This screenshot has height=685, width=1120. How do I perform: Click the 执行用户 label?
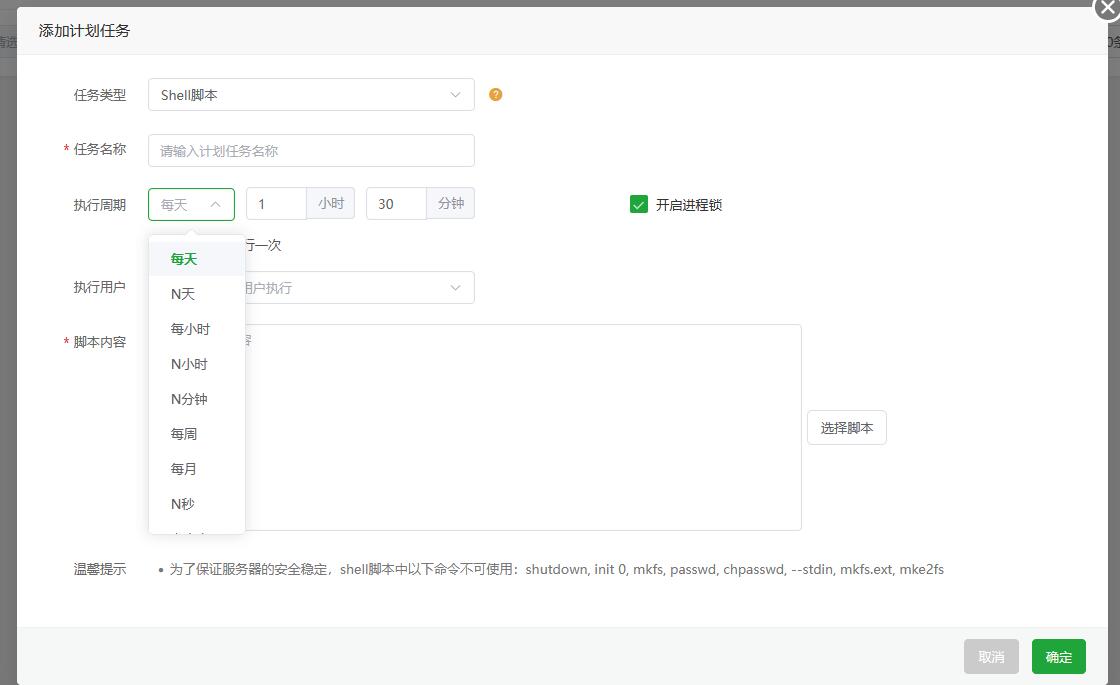click(99, 287)
